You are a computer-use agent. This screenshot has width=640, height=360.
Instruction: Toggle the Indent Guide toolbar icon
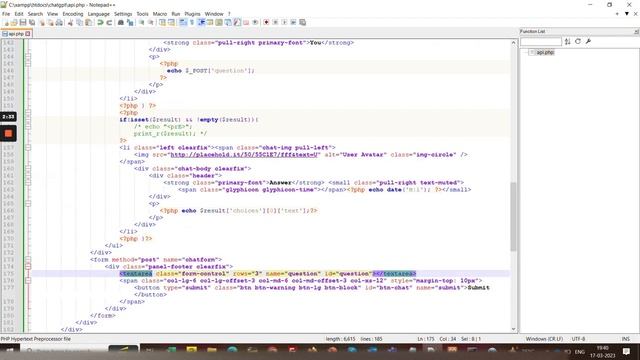coord(201,22)
